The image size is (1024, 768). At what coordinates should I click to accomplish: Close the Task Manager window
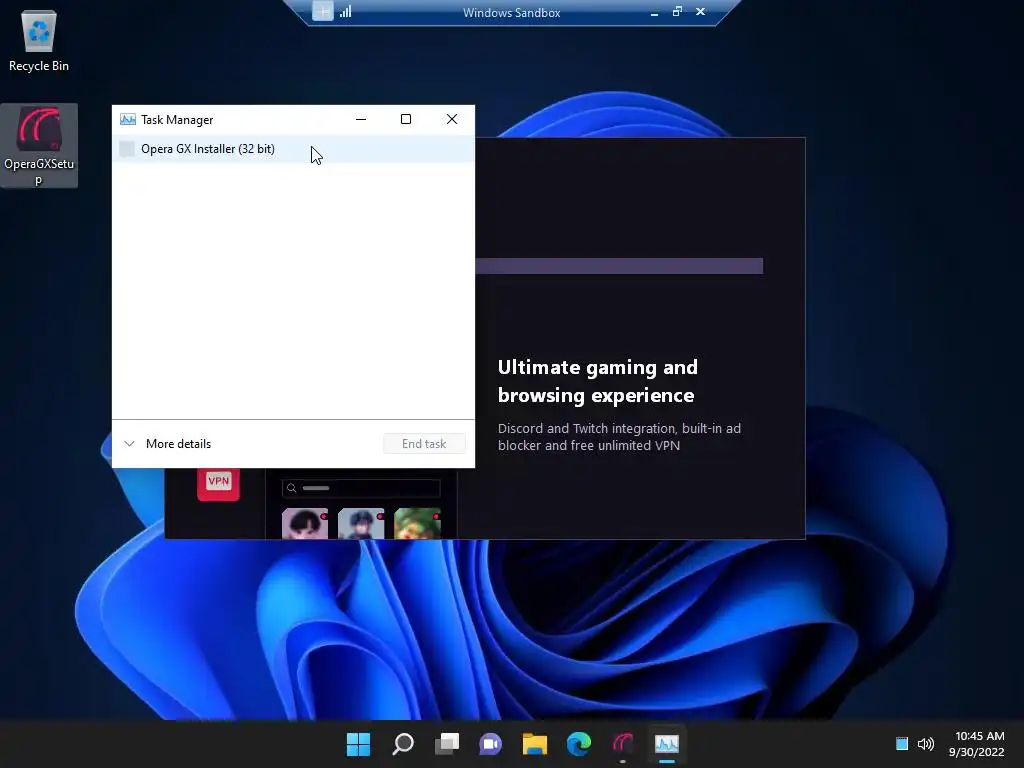452,120
